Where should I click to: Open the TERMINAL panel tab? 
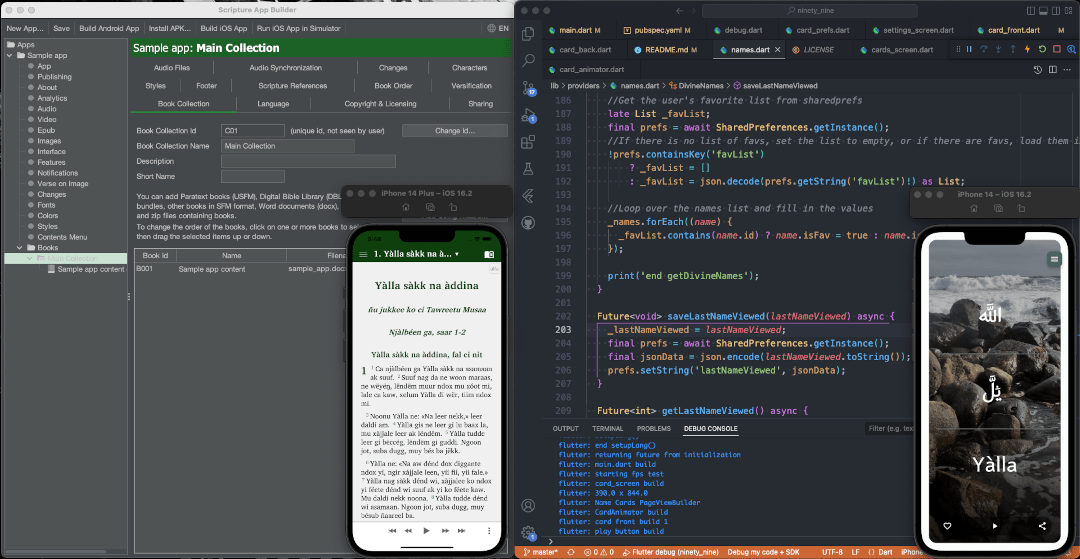(608, 428)
